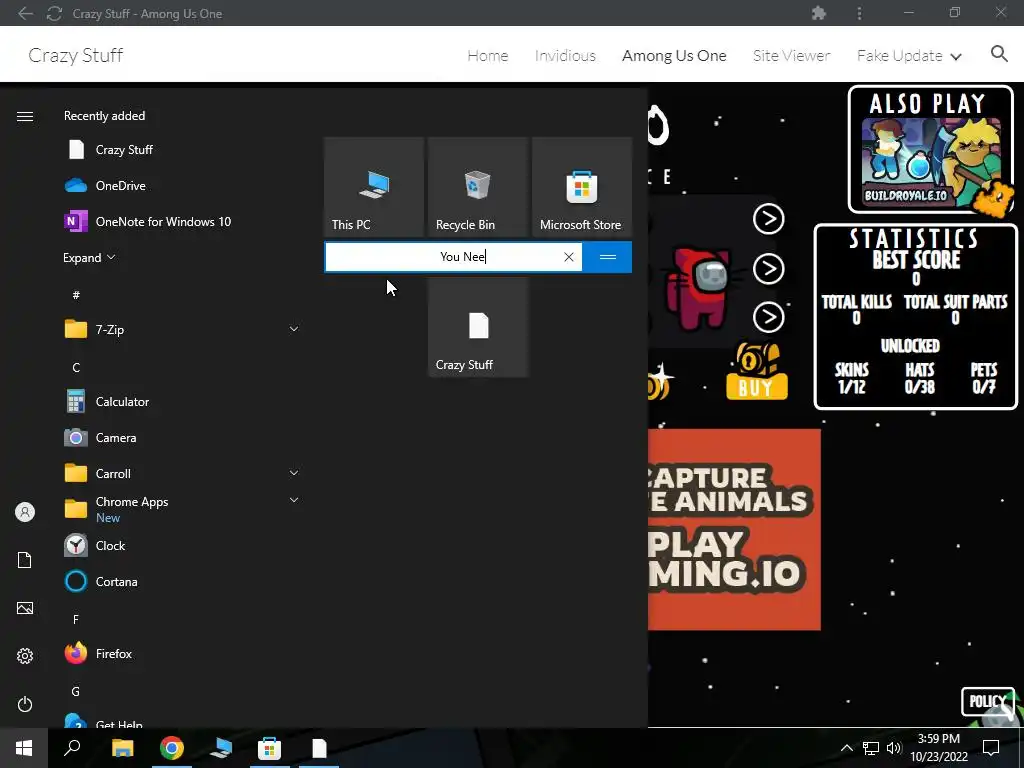Image resolution: width=1024 pixels, height=768 pixels.
Task: Click the # letter group header
Action: click(76, 295)
